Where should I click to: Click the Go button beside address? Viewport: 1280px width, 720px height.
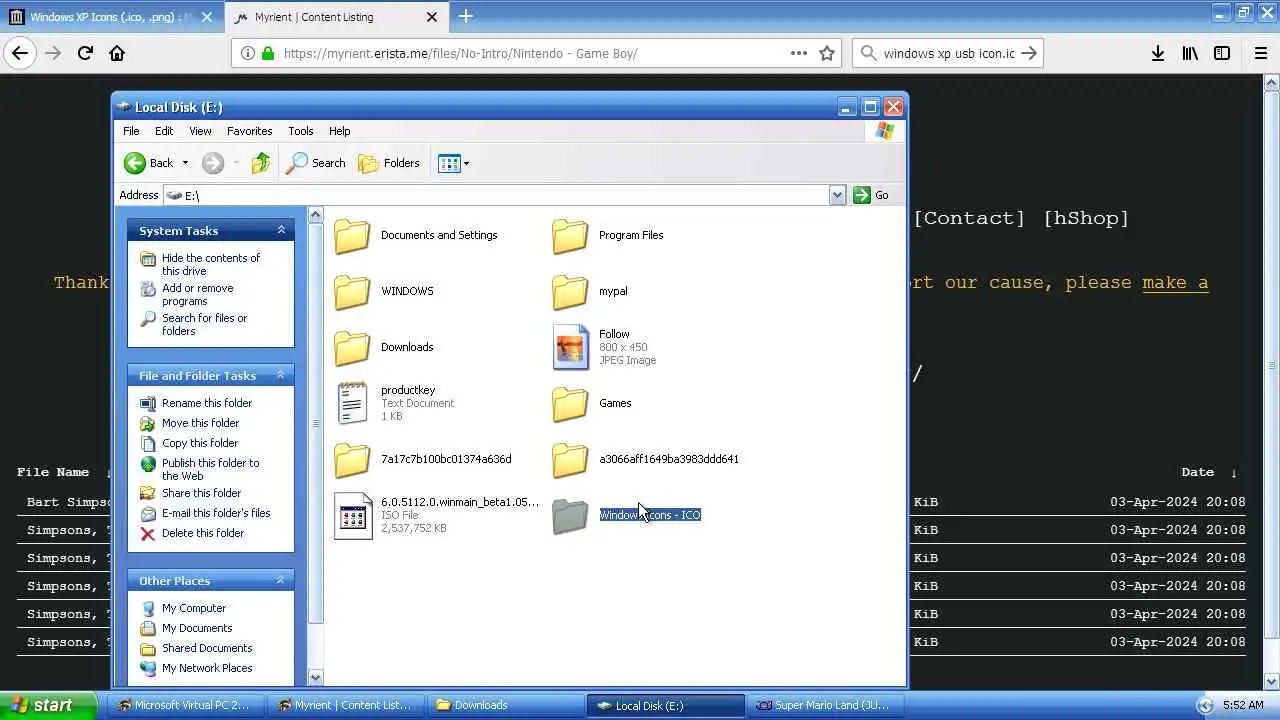click(x=871, y=195)
